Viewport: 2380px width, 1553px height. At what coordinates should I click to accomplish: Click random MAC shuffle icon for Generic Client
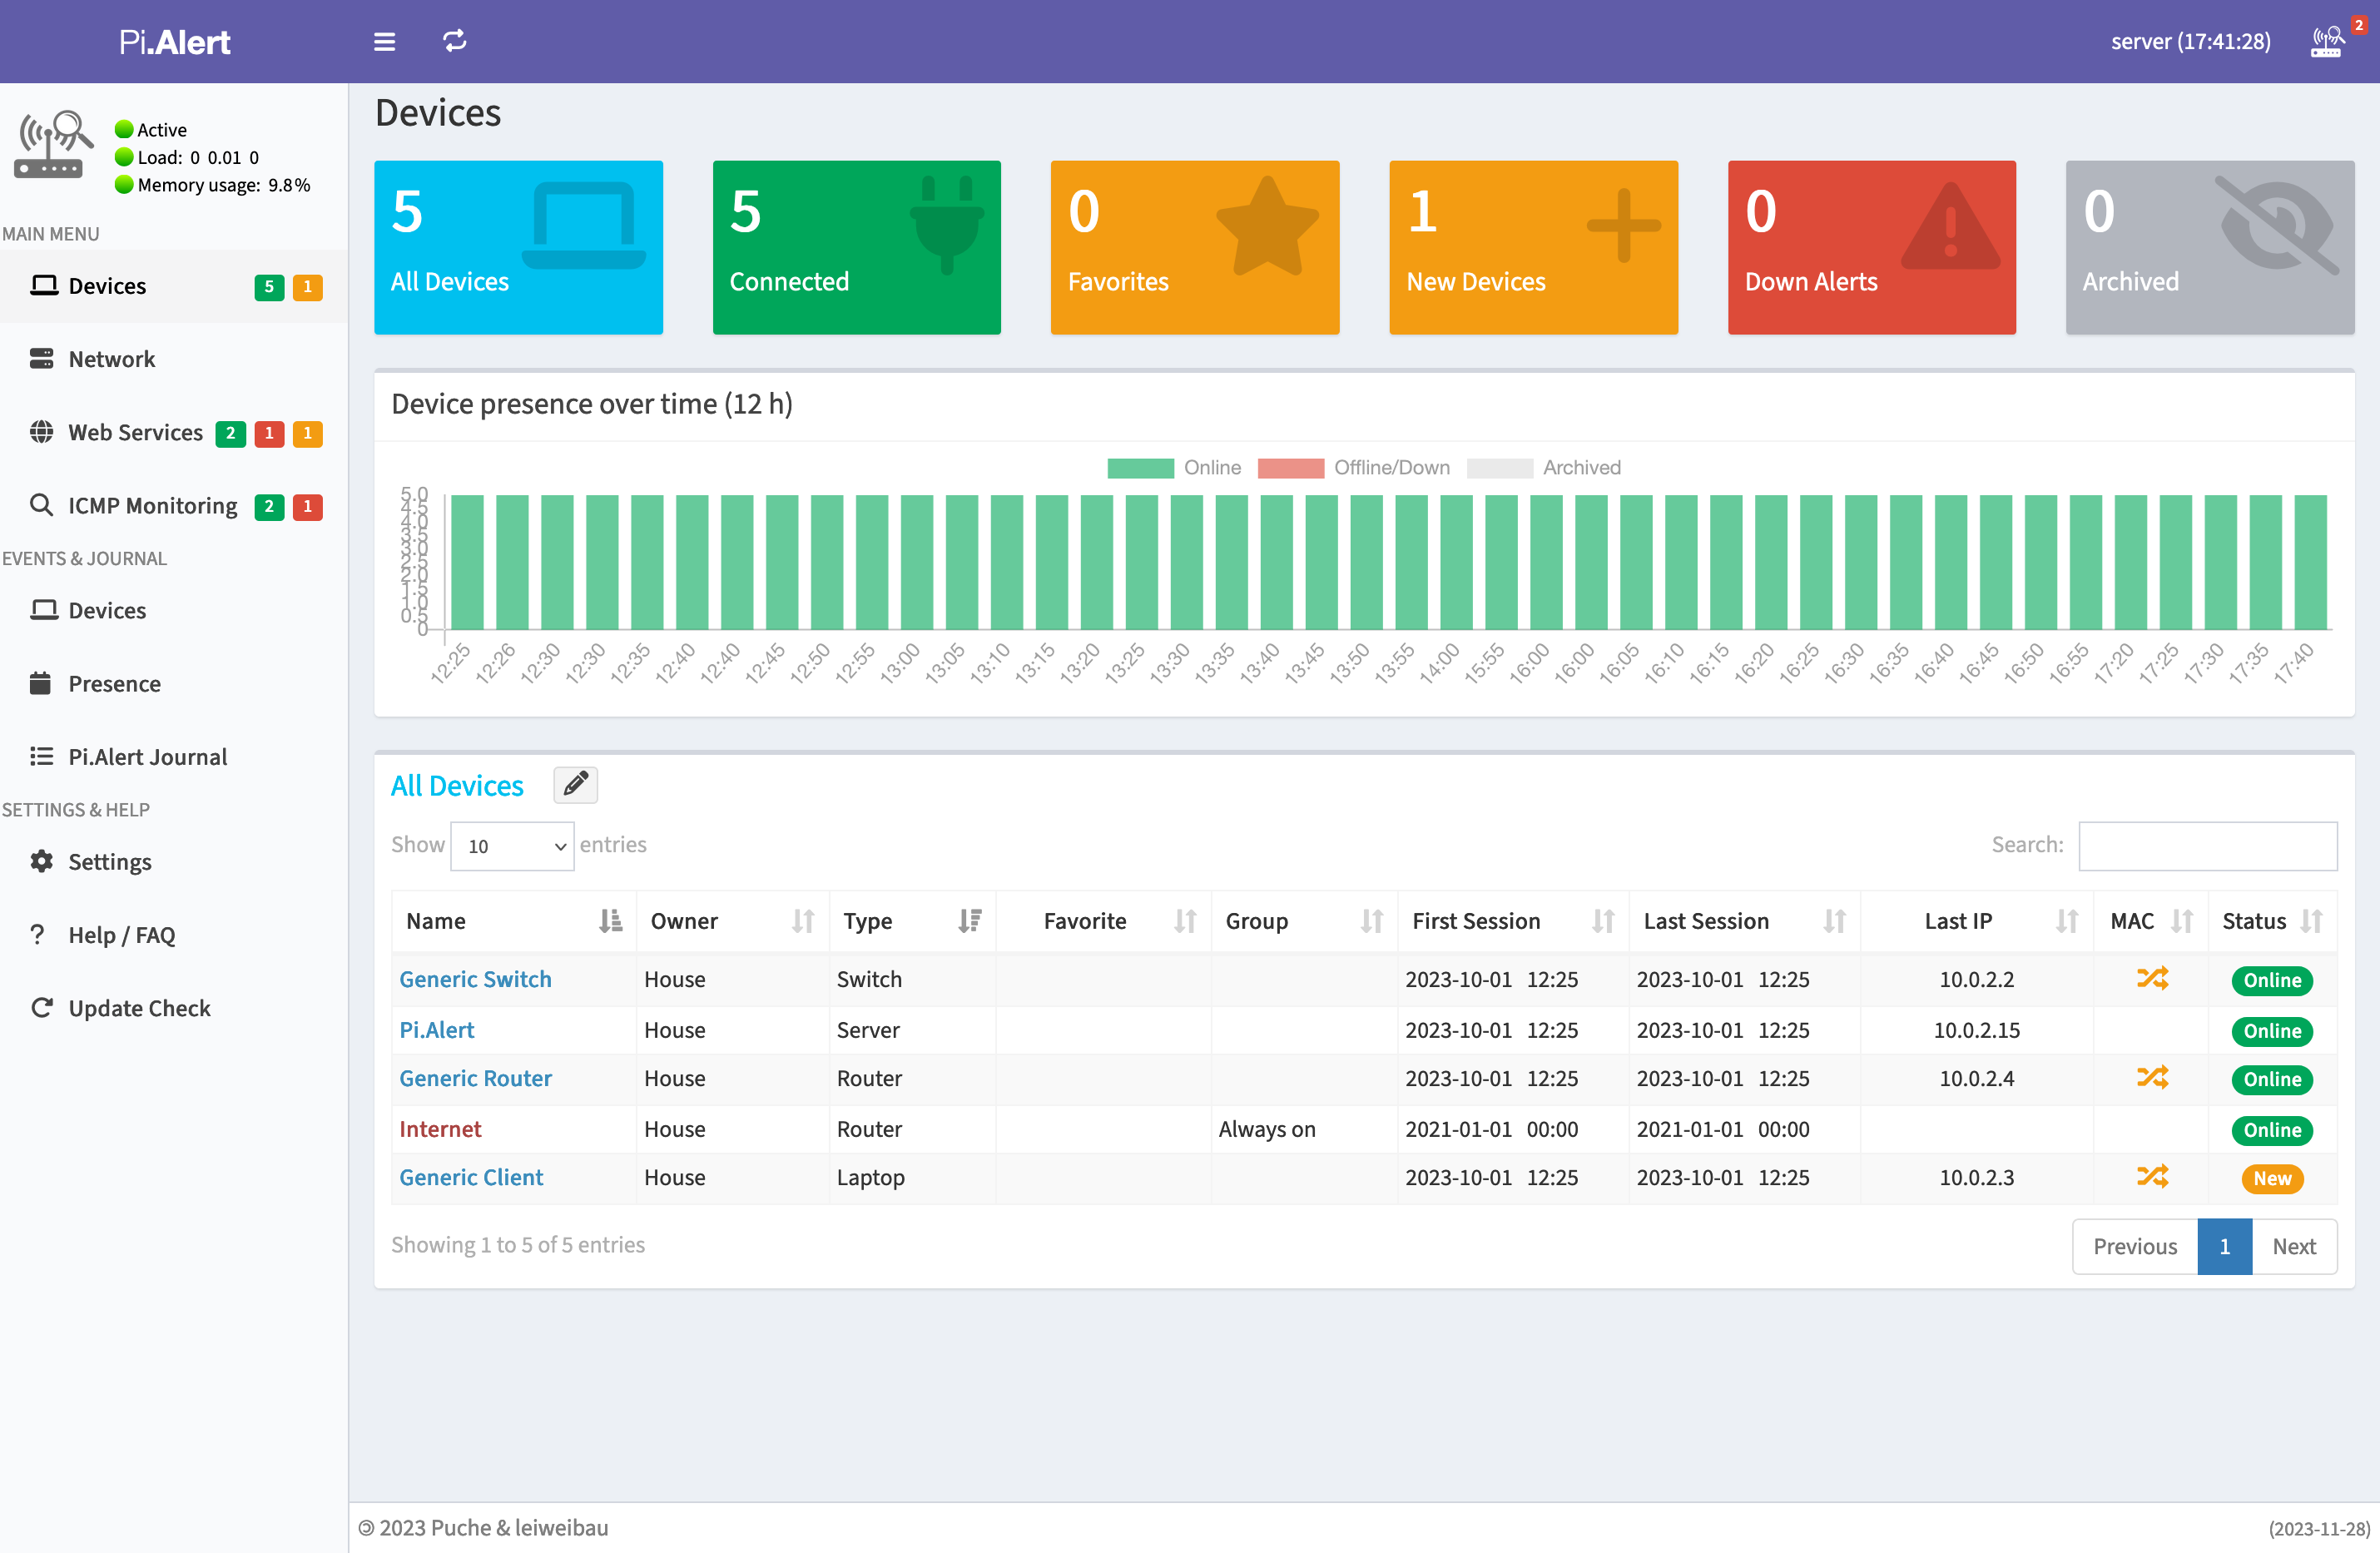click(2152, 1177)
